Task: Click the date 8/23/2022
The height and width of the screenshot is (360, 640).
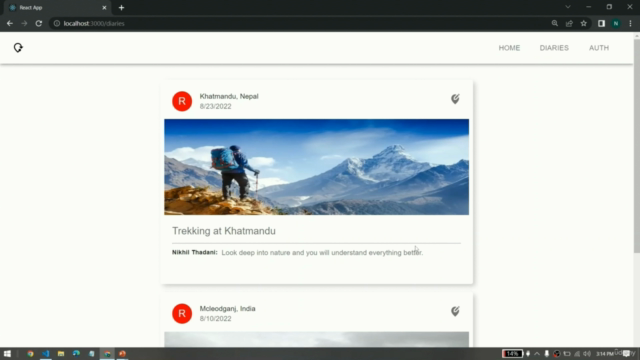Action: pos(216,107)
